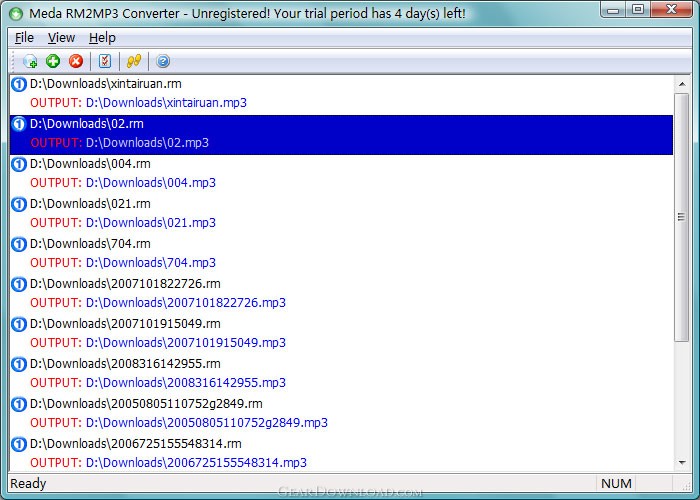Click output path D:\Downloads\704.mp3
This screenshot has width=700, height=500.
point(151,263)
